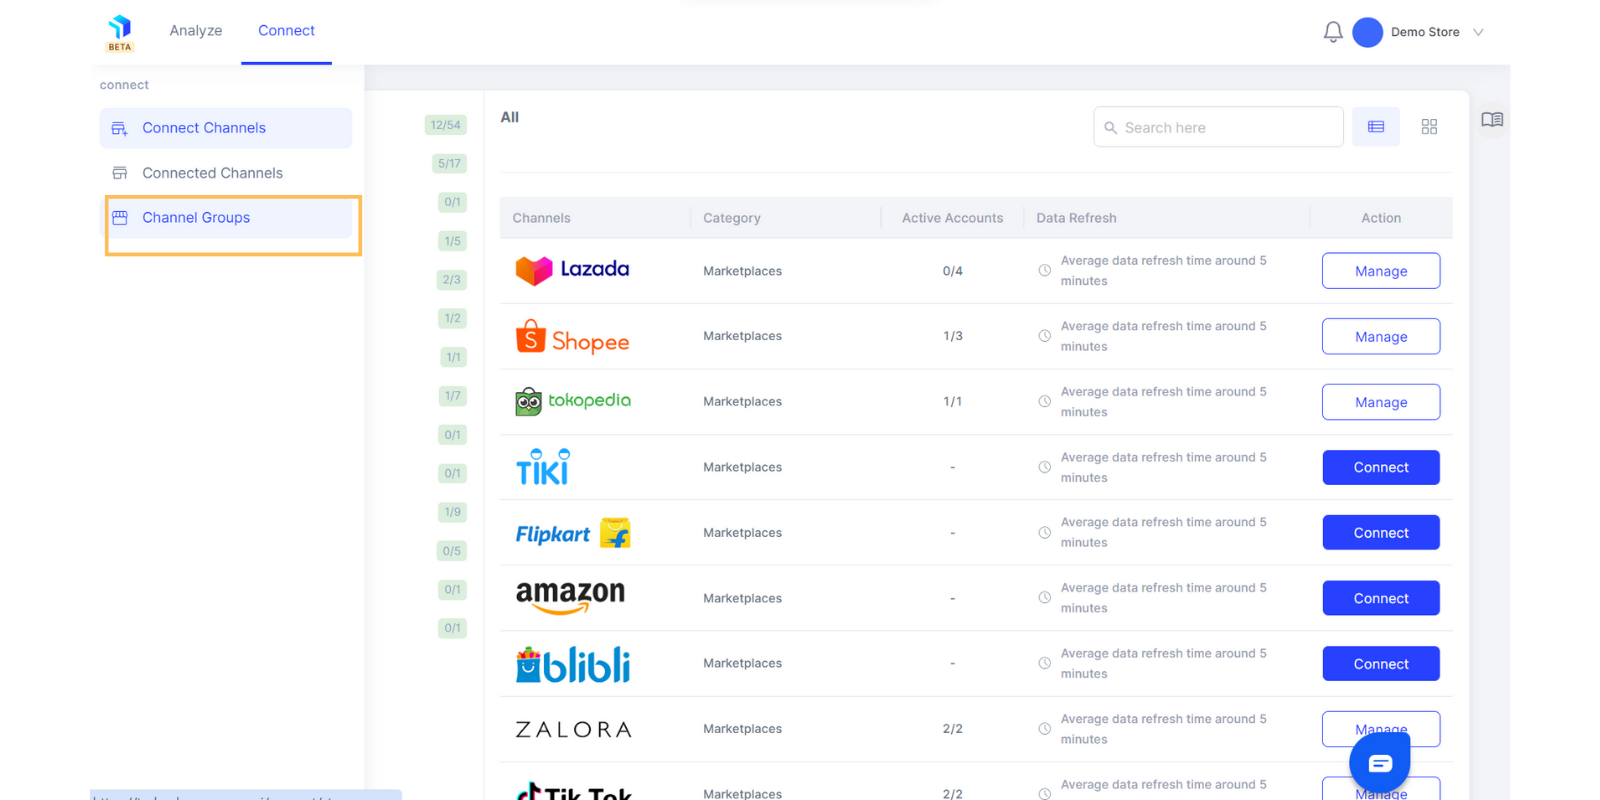This screenshot has width=1600, height=800.
Task: Click the Channel Groups sidebar icon
Action: [x=120, y=218]
